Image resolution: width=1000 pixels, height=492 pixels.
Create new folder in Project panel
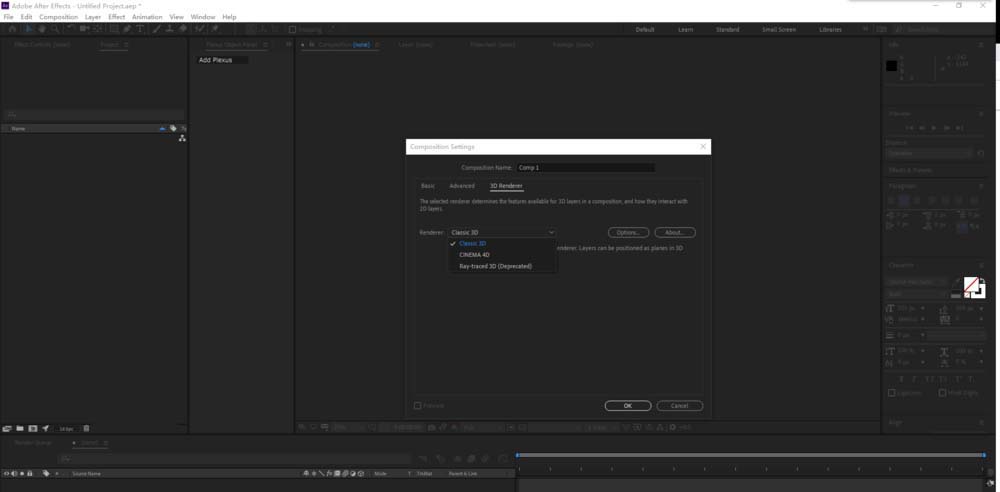pyautogui.click(x=20, y=428)
